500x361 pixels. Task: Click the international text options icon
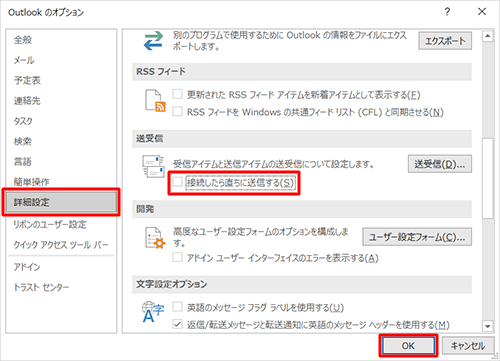click(153, 312)
